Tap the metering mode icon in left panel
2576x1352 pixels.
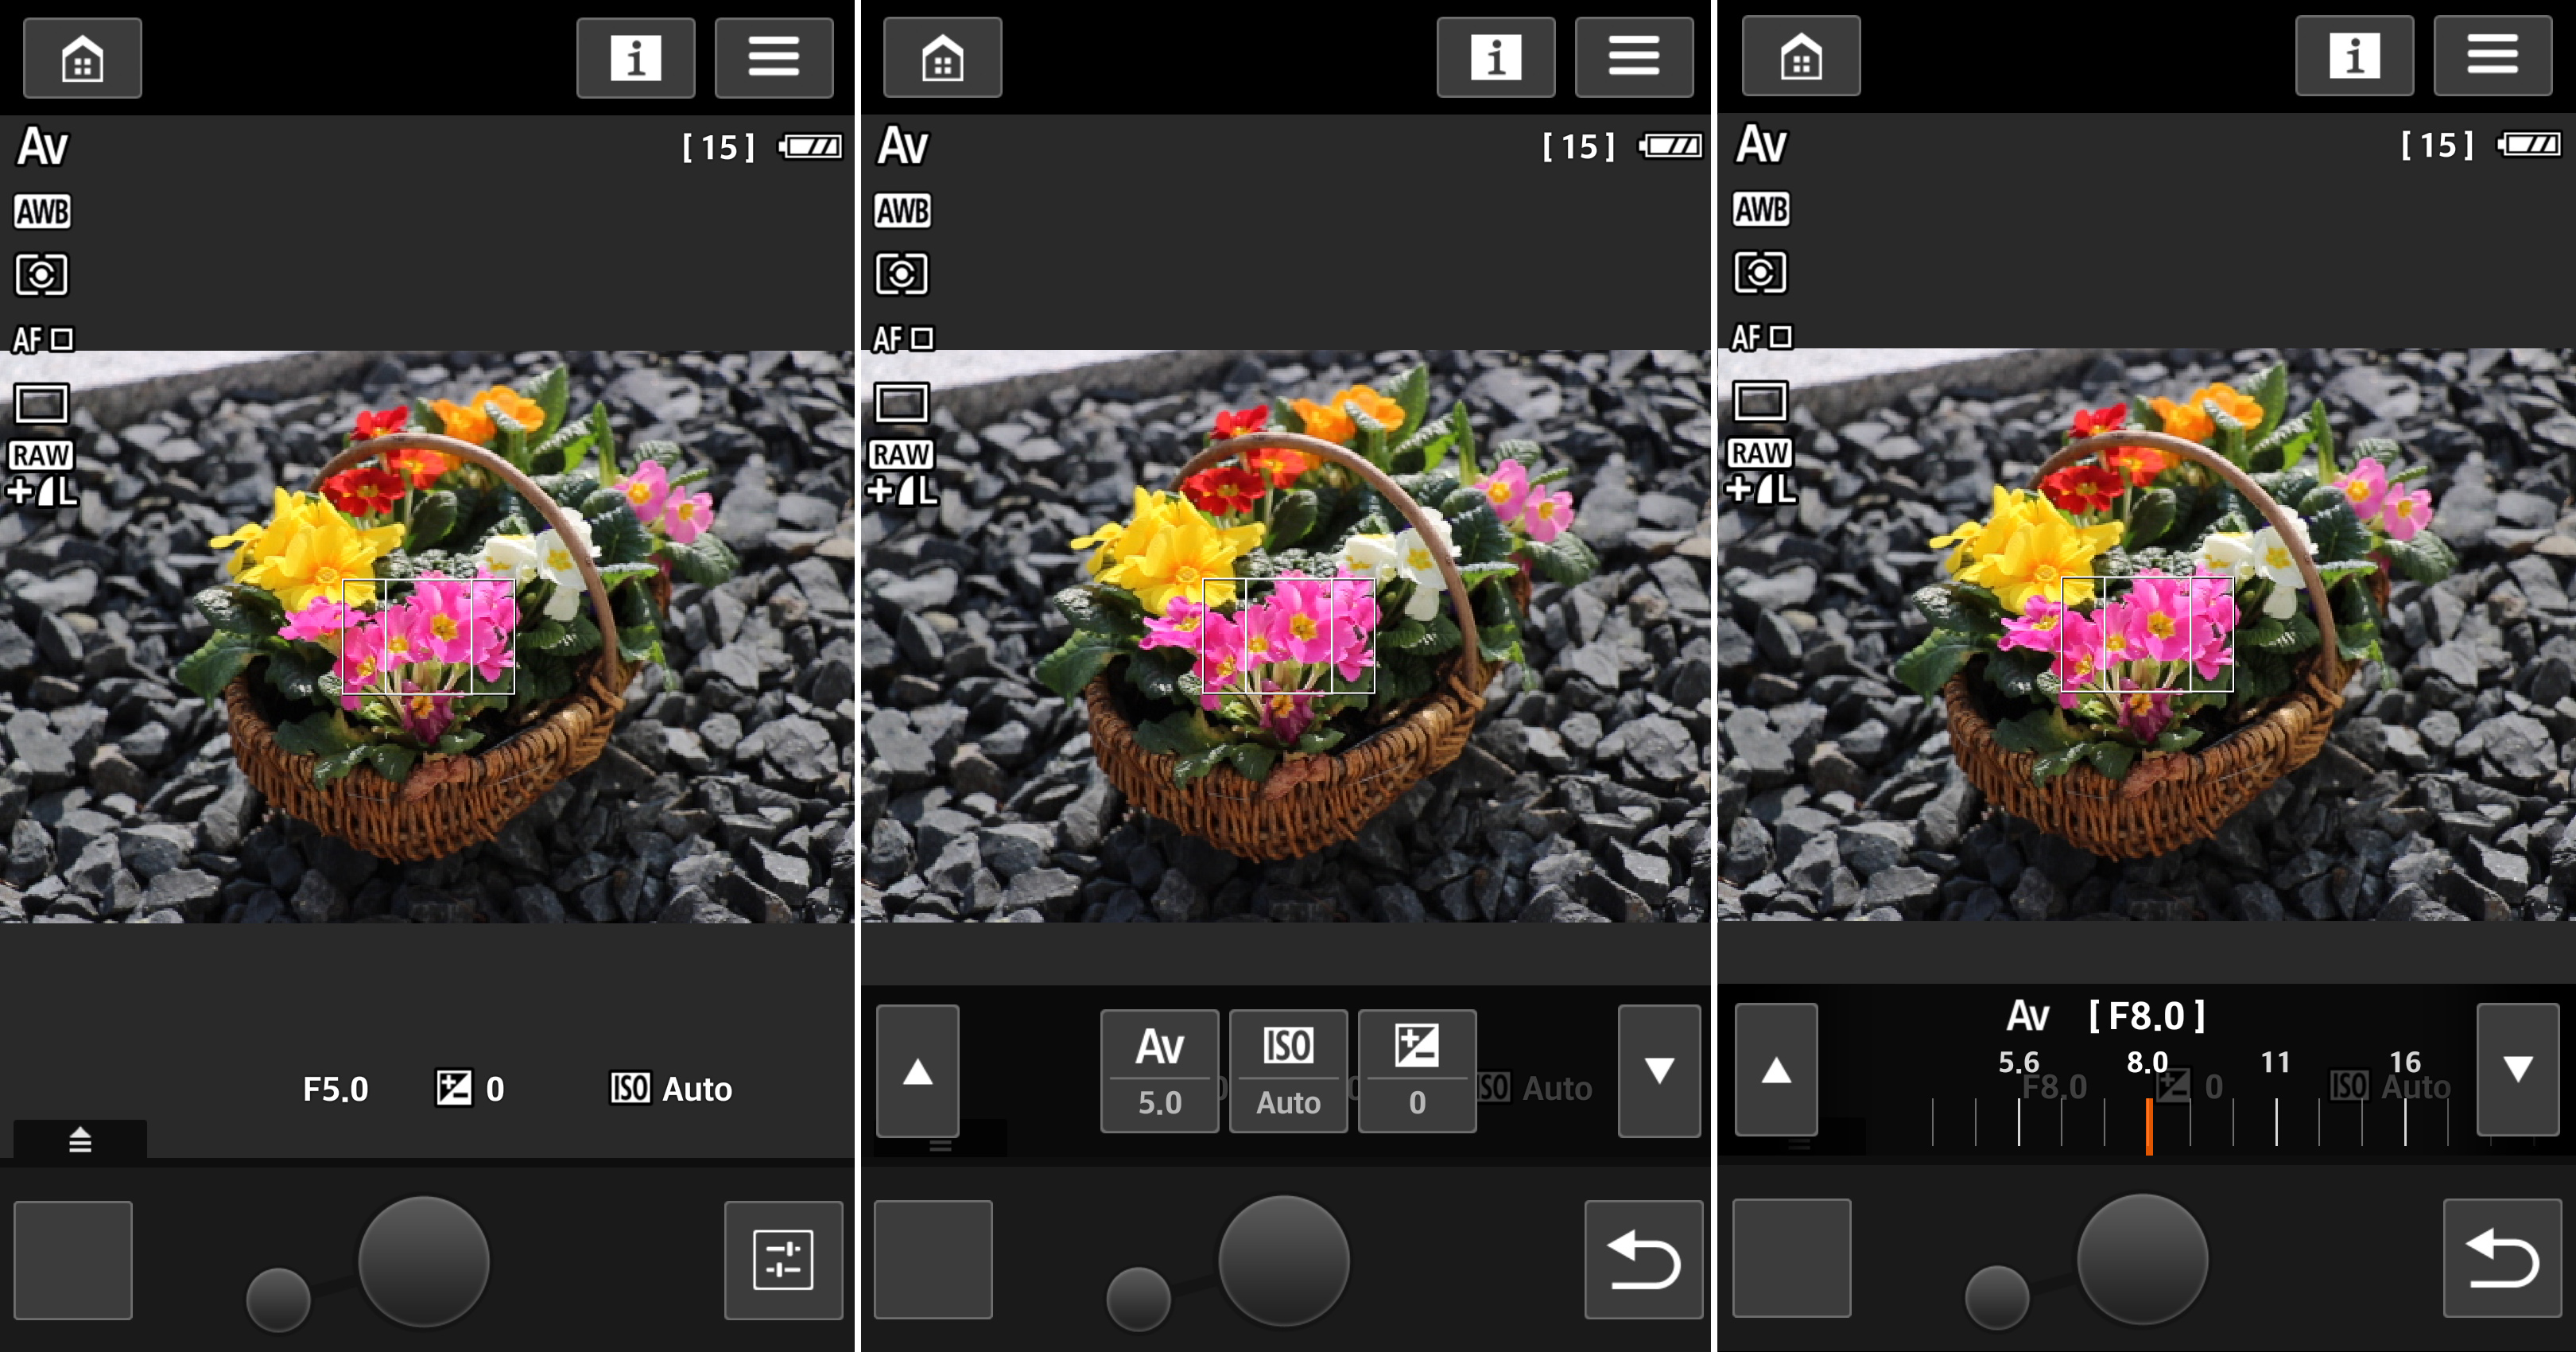(41, 274)
